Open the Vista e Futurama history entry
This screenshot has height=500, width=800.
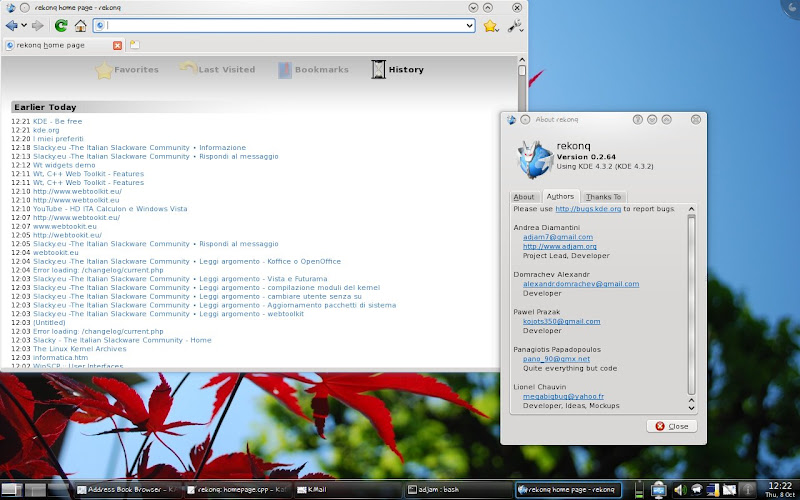point(180,279)
